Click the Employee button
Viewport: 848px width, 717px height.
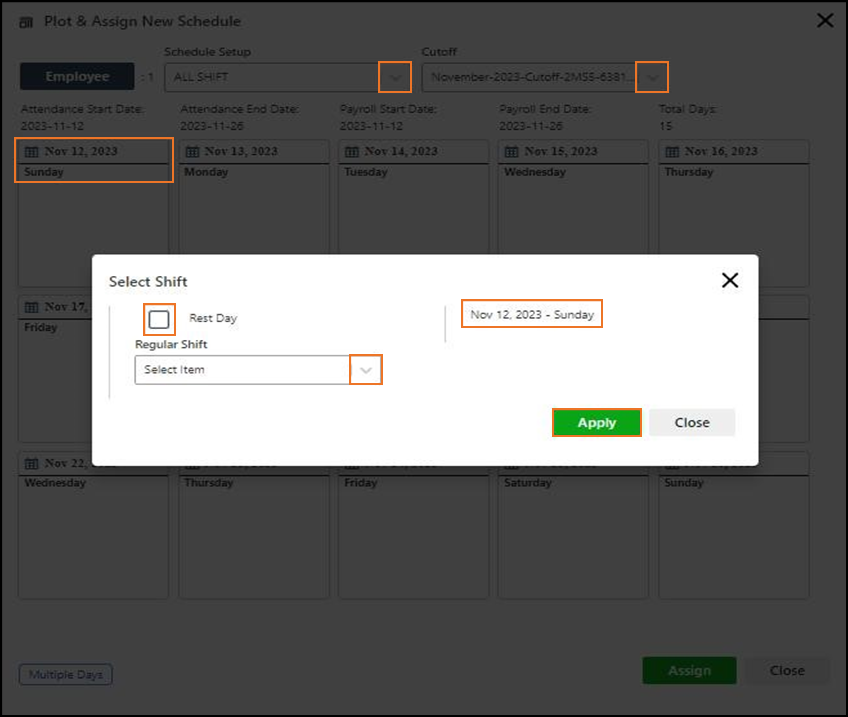(x=77, y=77)
